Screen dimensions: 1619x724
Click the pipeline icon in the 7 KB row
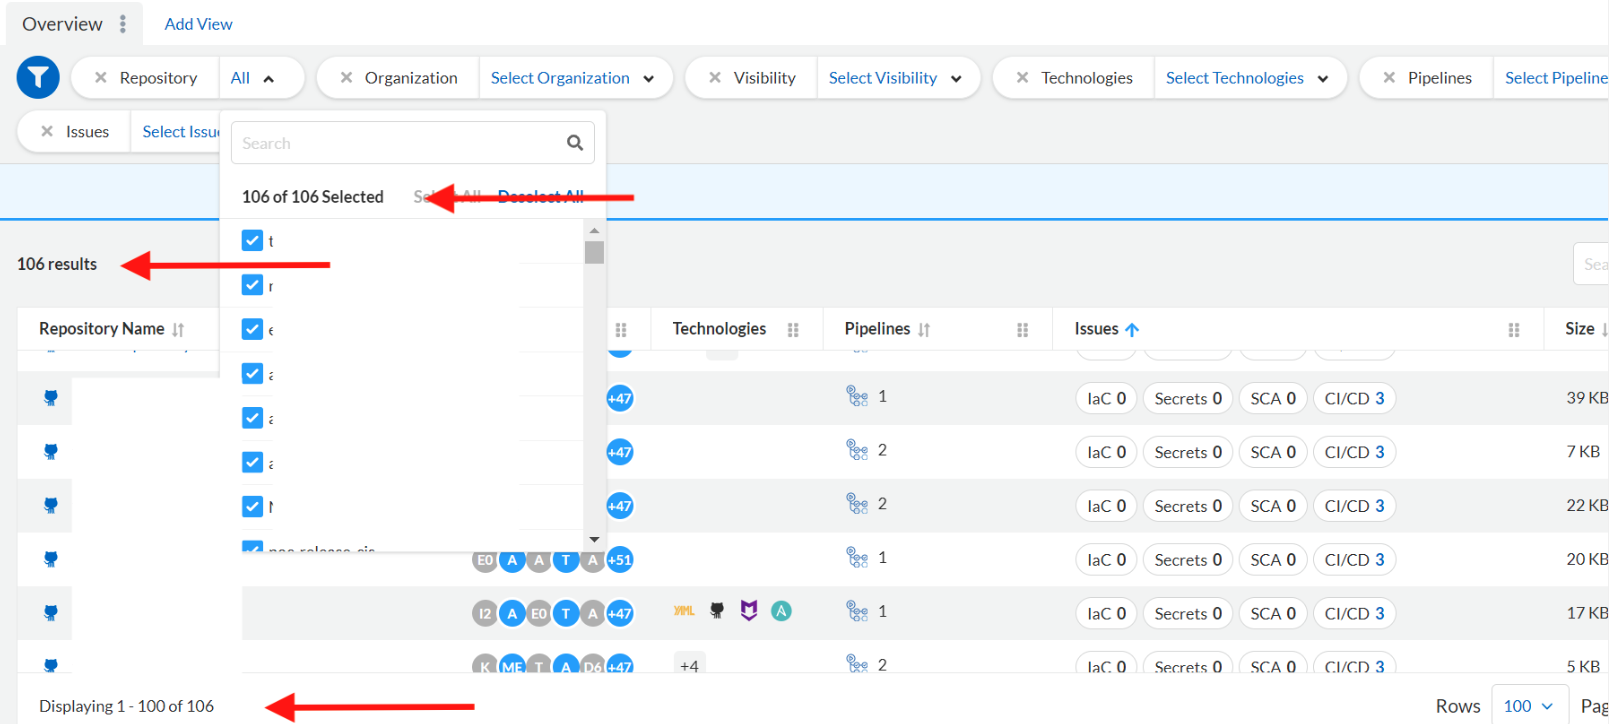pos(857,450)
